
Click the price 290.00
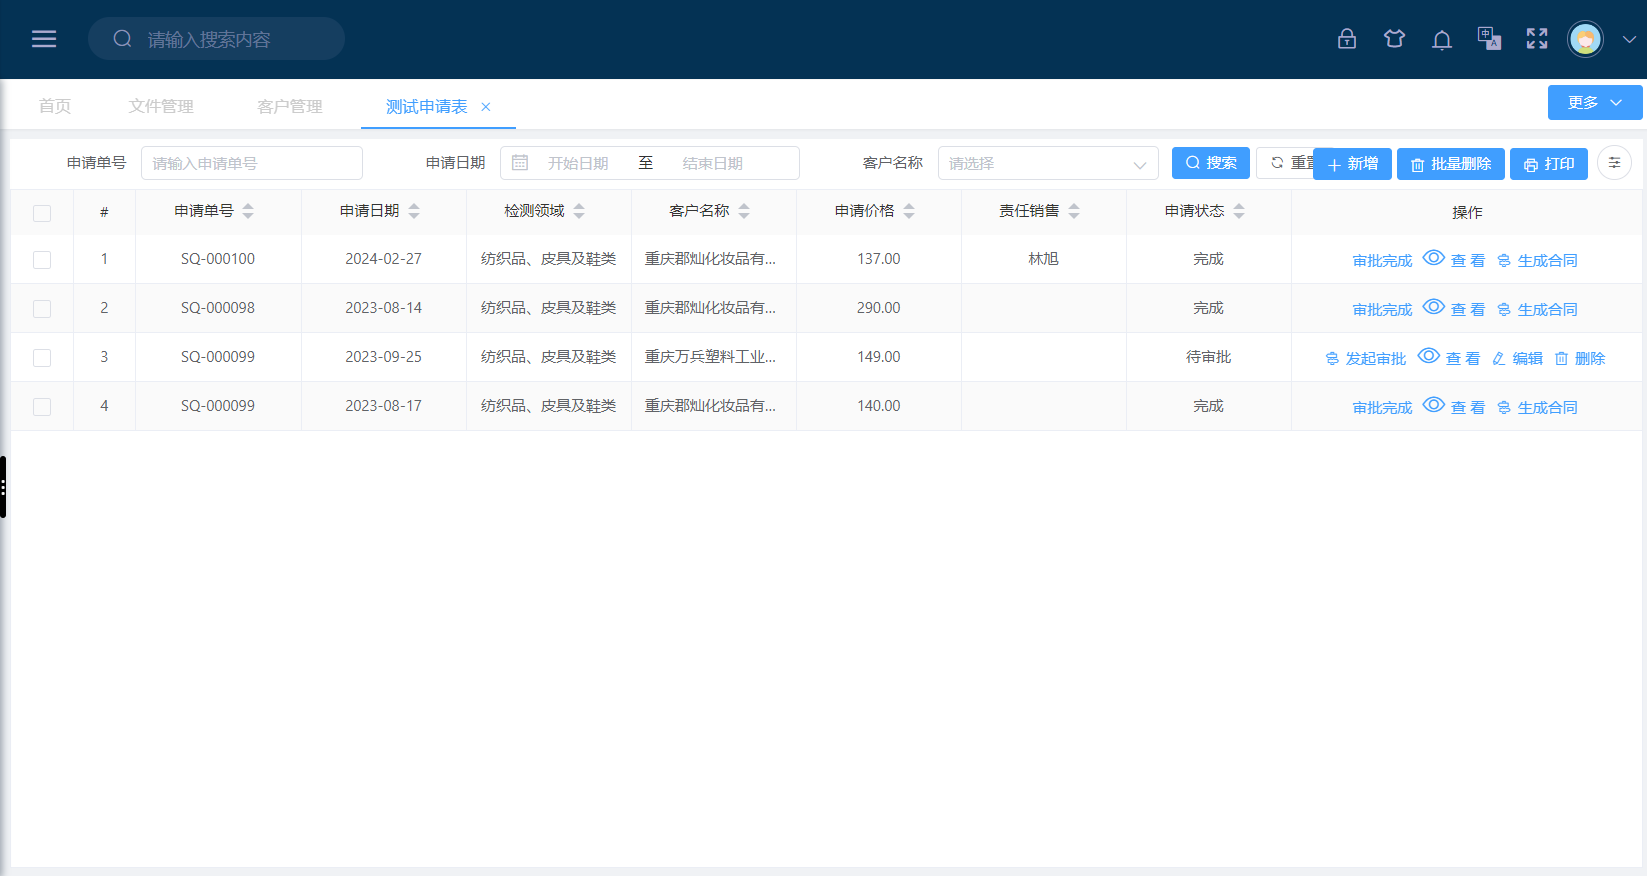pyautogui.click(x=879, y=307)
